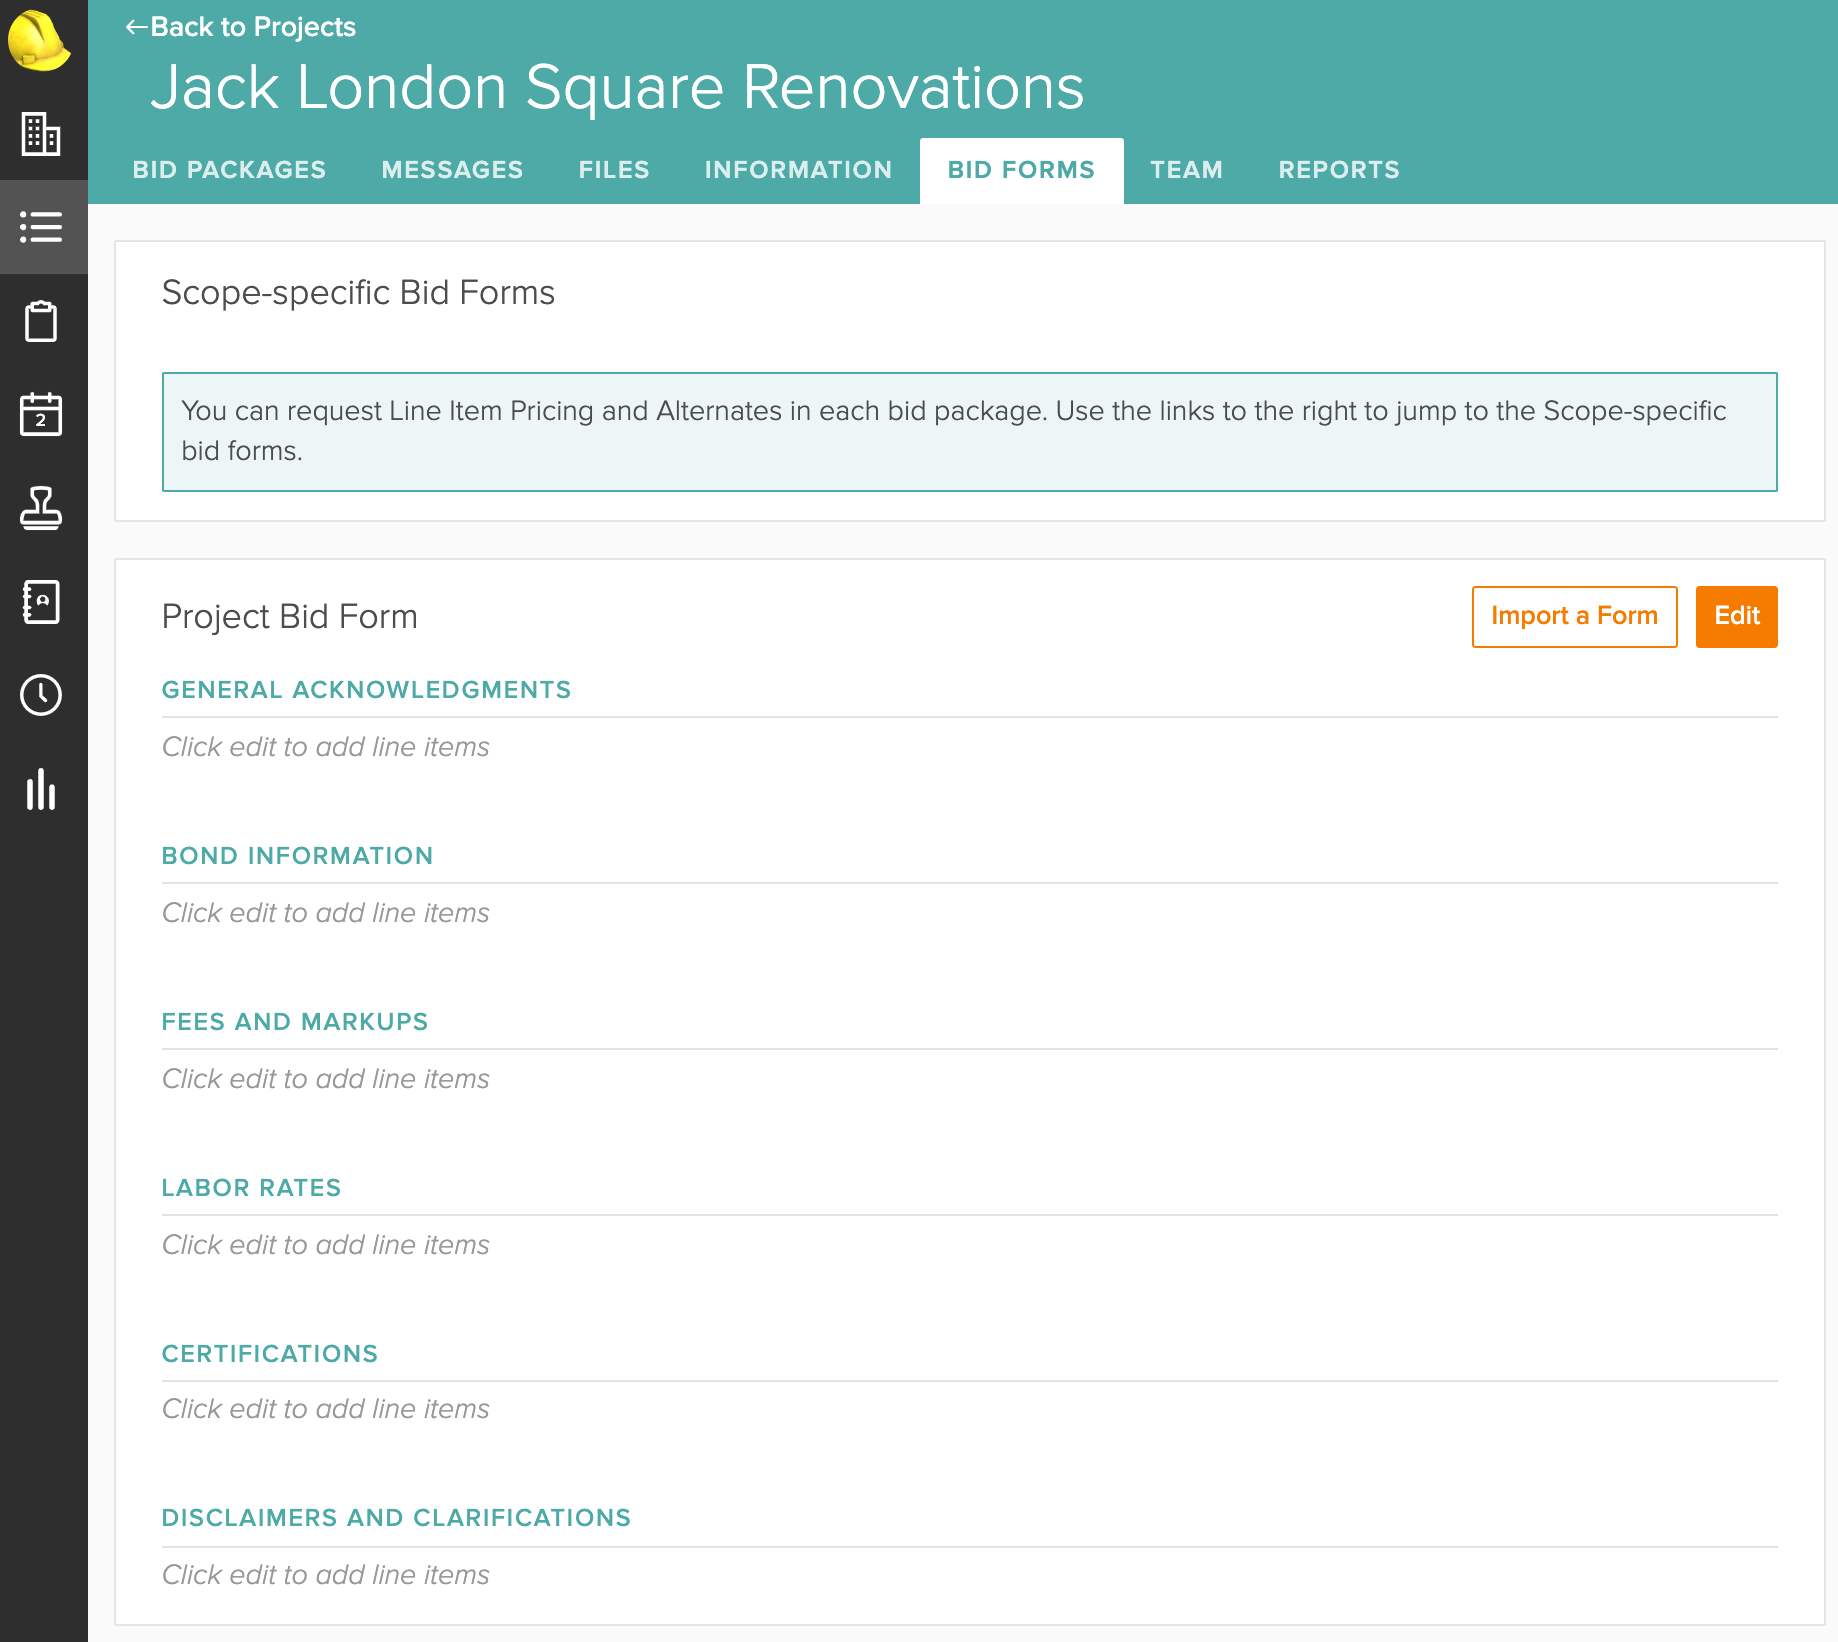Click the Import a Form button

pyautogui.click(x=1574, y=616)
